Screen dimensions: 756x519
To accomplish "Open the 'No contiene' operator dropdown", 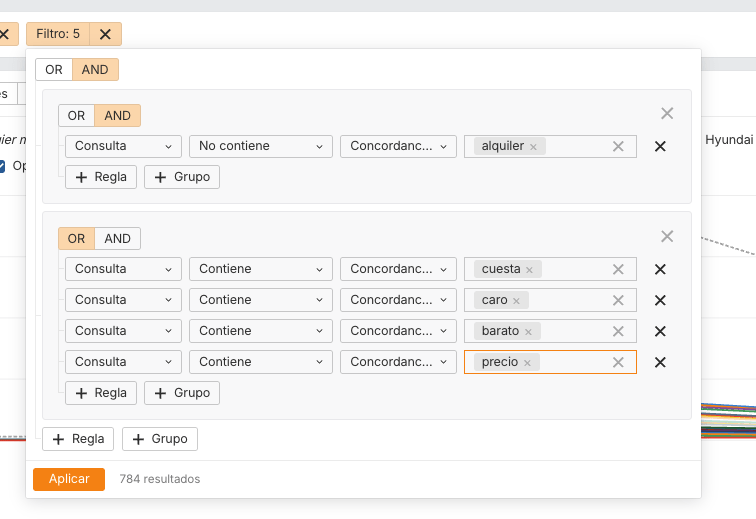I will [x=260, y=146].
